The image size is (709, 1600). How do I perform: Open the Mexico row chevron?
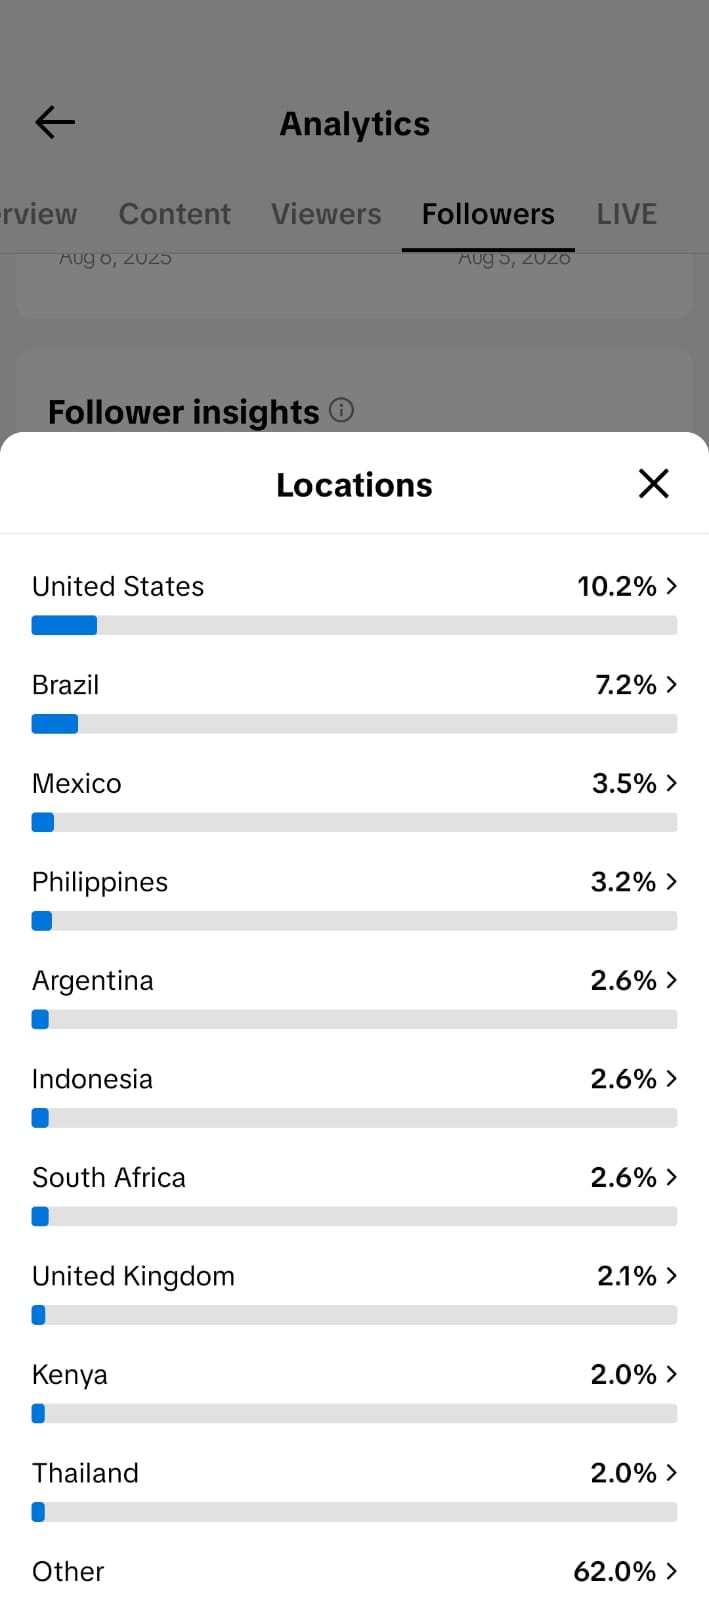click(672, 783)
